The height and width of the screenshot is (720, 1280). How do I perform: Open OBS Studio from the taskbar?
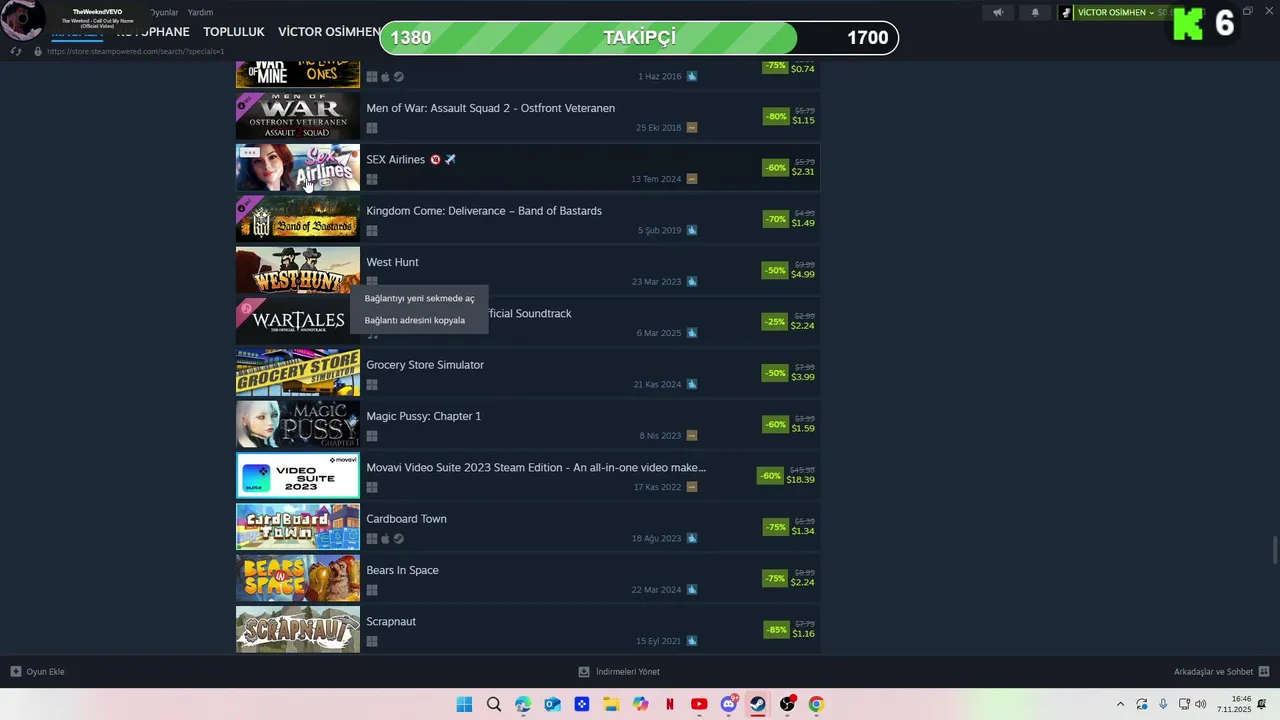click(787, 704)
